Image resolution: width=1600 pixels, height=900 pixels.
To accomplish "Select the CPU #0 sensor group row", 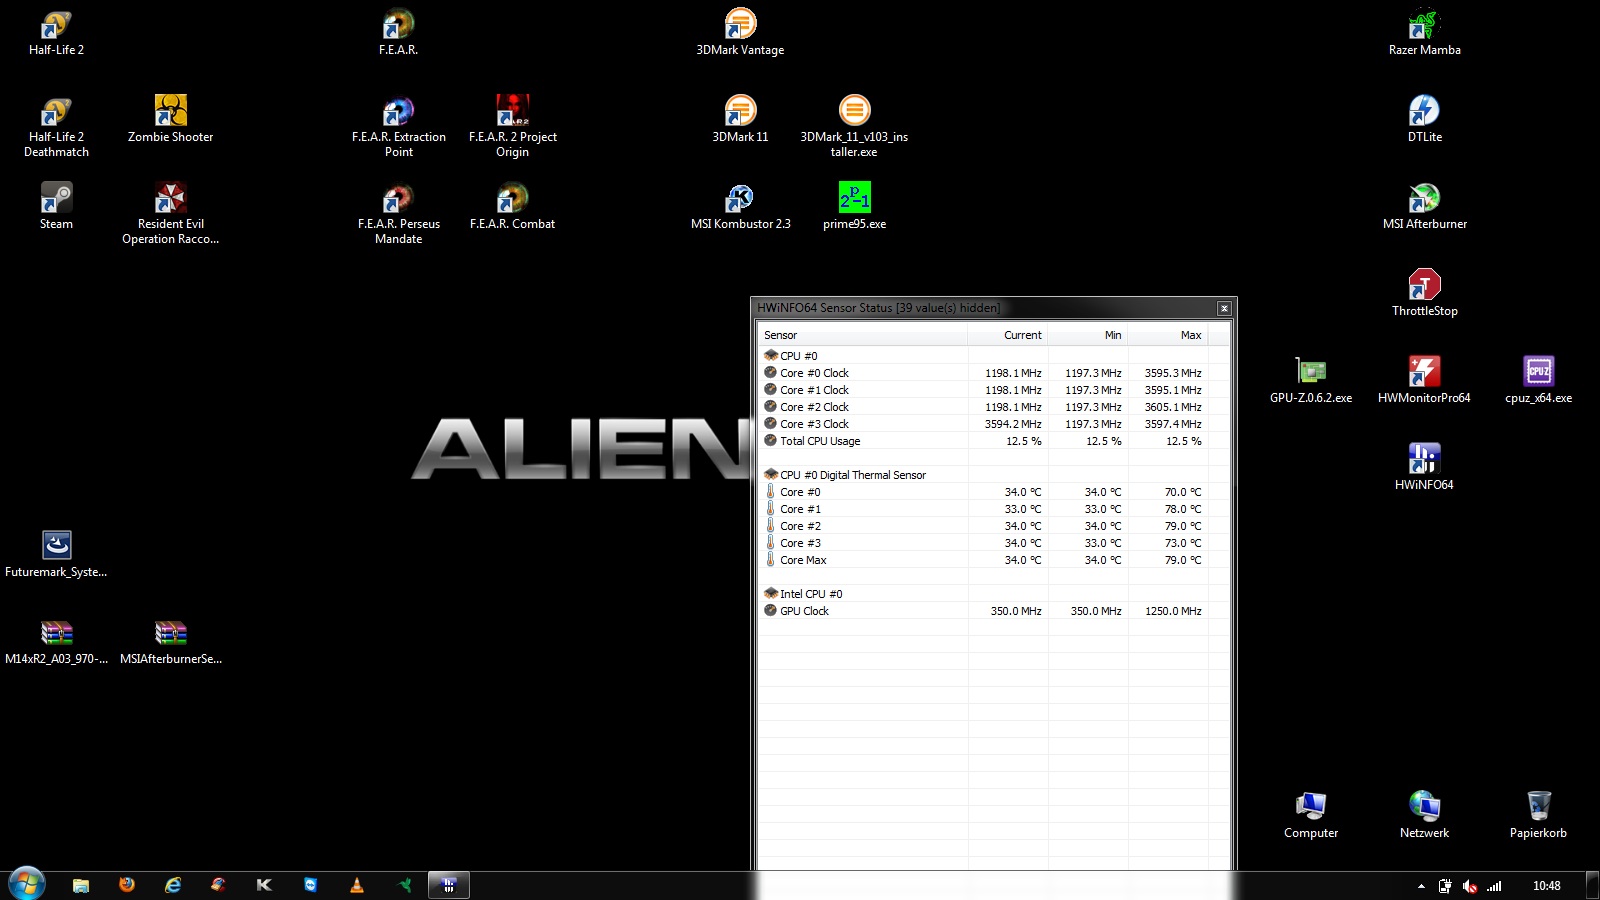I will pos(993,356).
